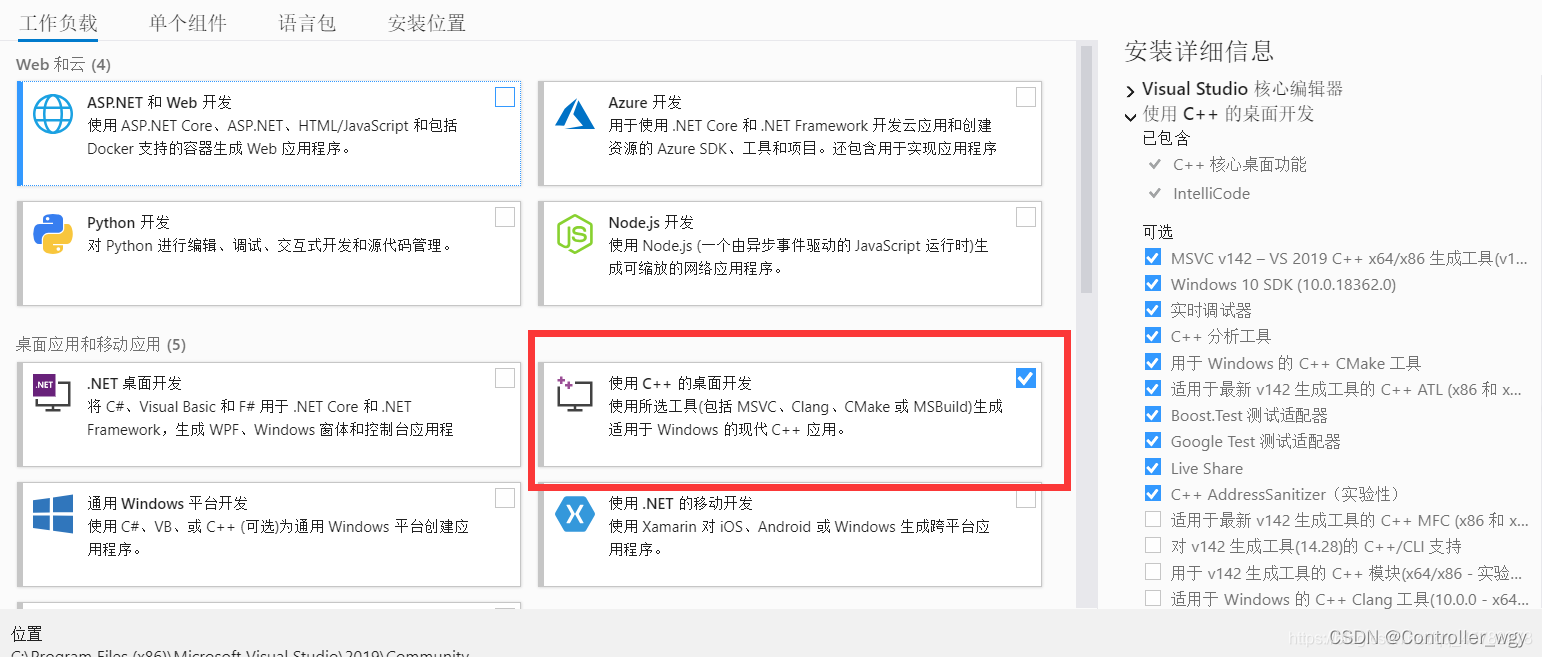1542x657 pixels.
Task: Open the 单个组件 tab
Action: 188,21
